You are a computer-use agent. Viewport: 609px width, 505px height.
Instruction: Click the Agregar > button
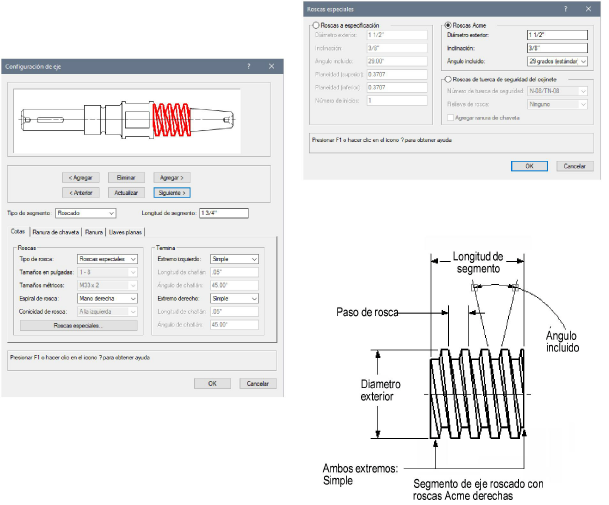(x=172, y=178)
